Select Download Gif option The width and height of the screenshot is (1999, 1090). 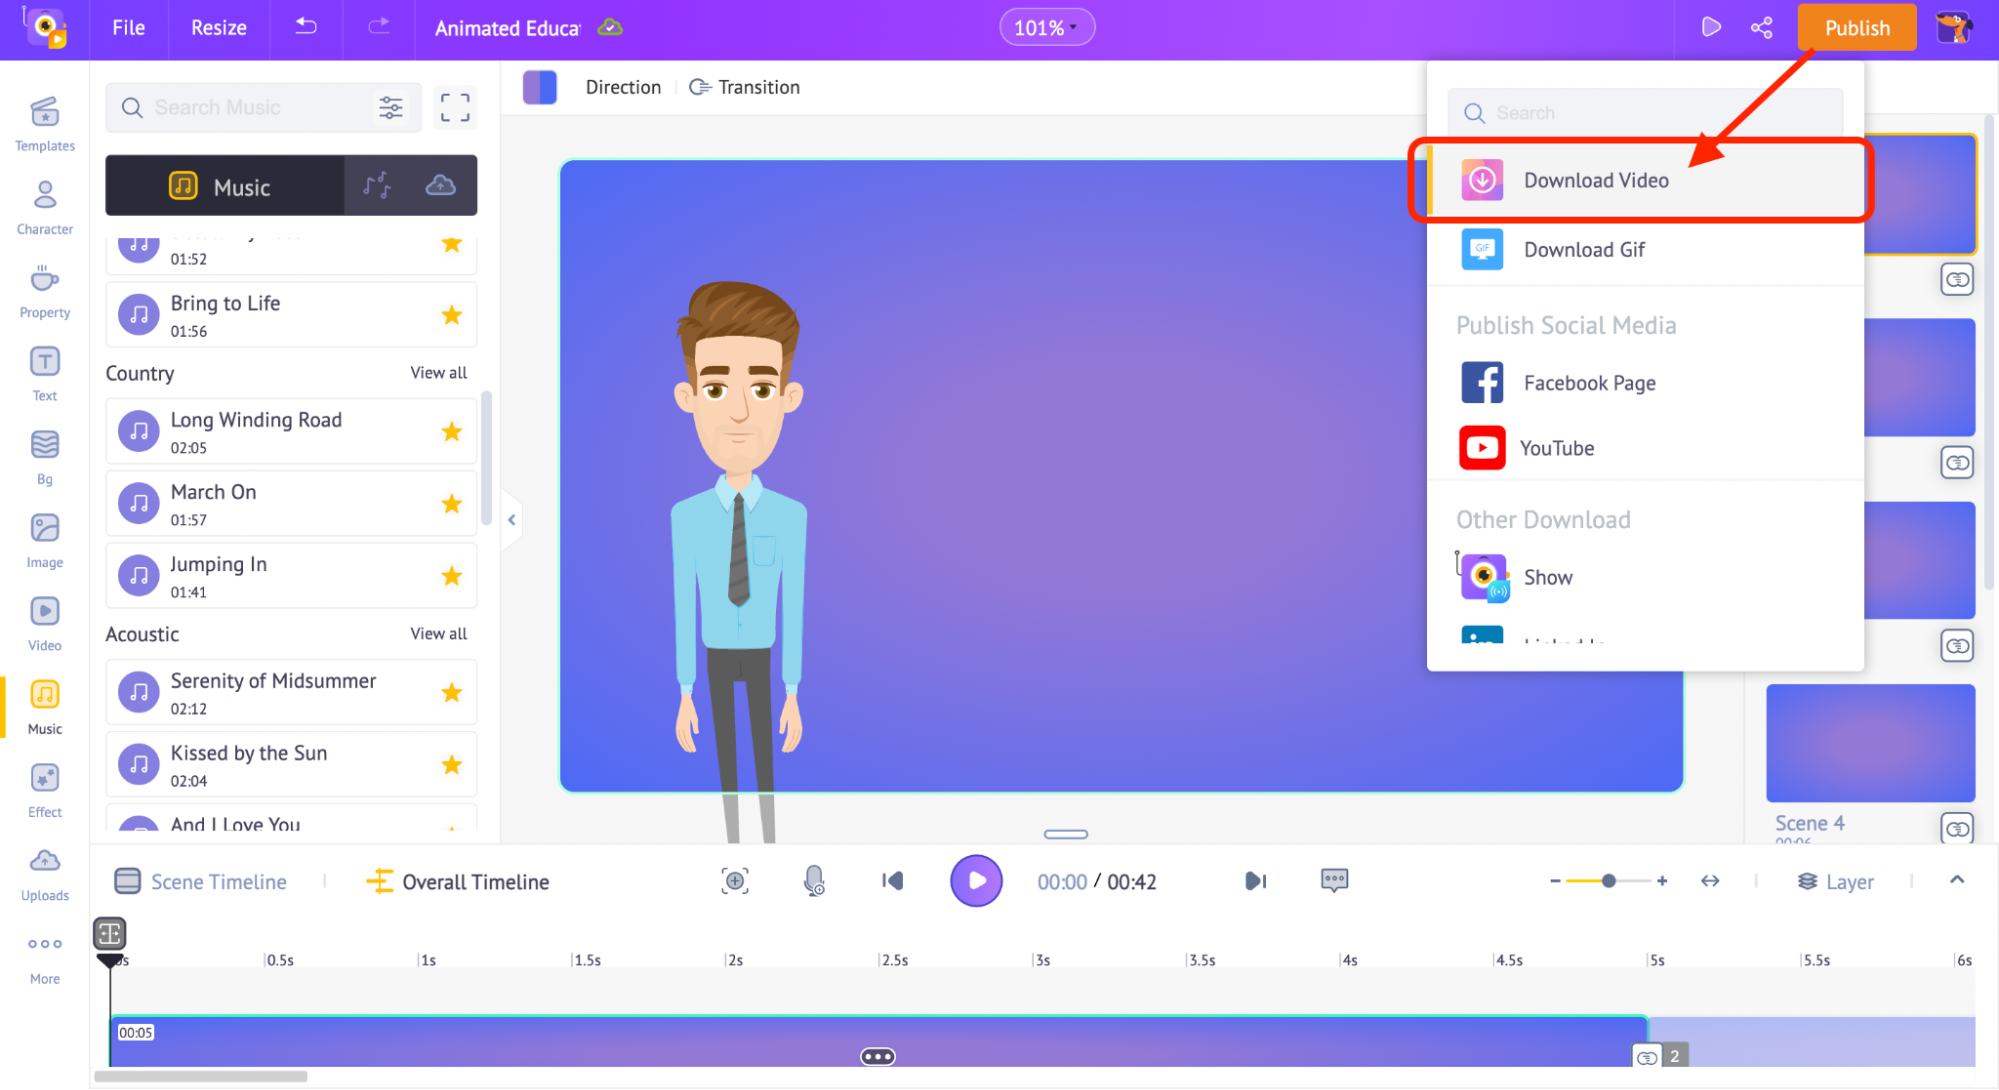click(1584, 248)
